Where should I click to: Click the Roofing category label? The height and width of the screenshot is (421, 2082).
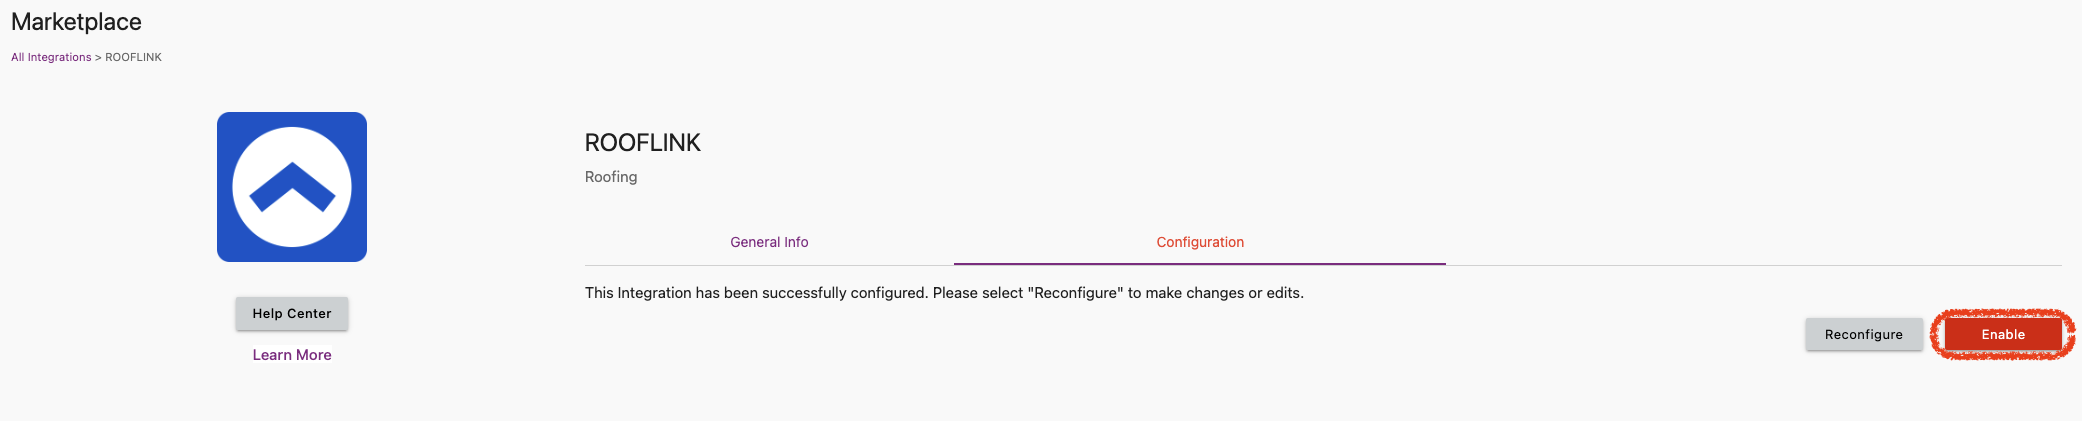[x=611, y=177]
